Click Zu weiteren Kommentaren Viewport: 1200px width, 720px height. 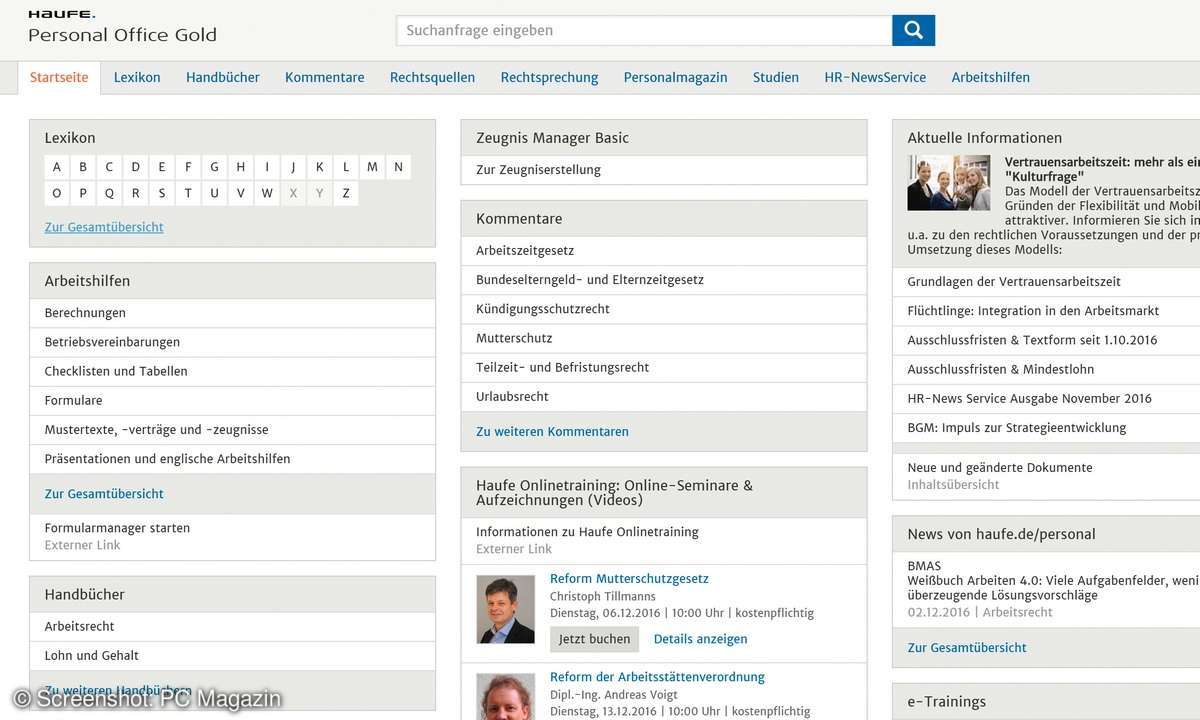[552, 432]
